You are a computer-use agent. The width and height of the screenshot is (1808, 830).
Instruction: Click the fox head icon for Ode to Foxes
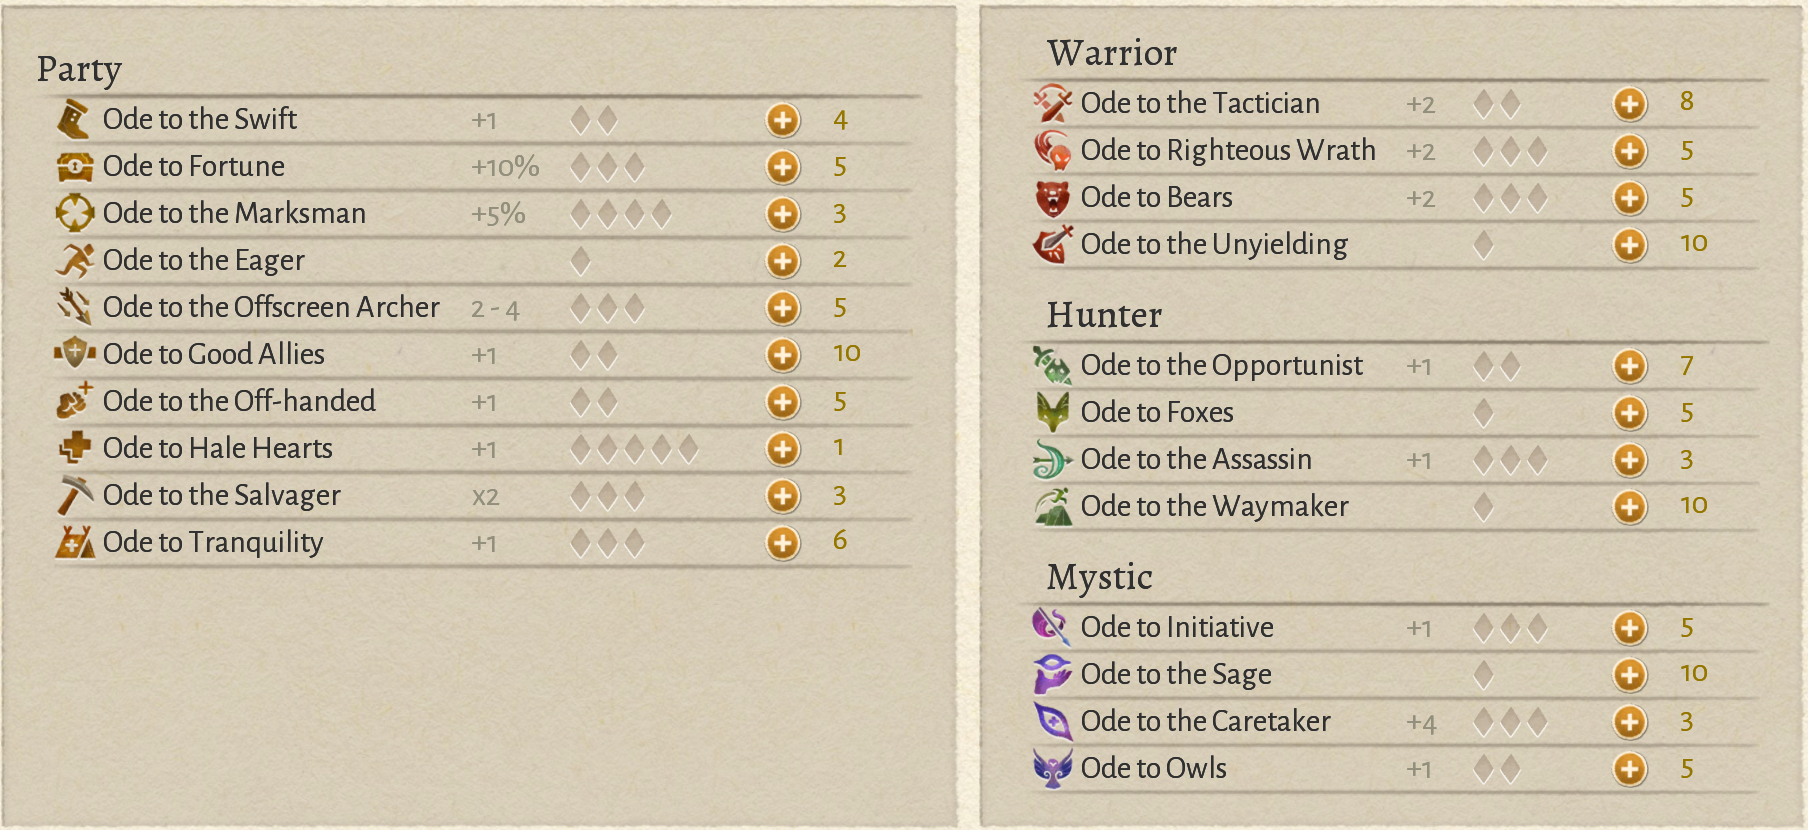1052,412
